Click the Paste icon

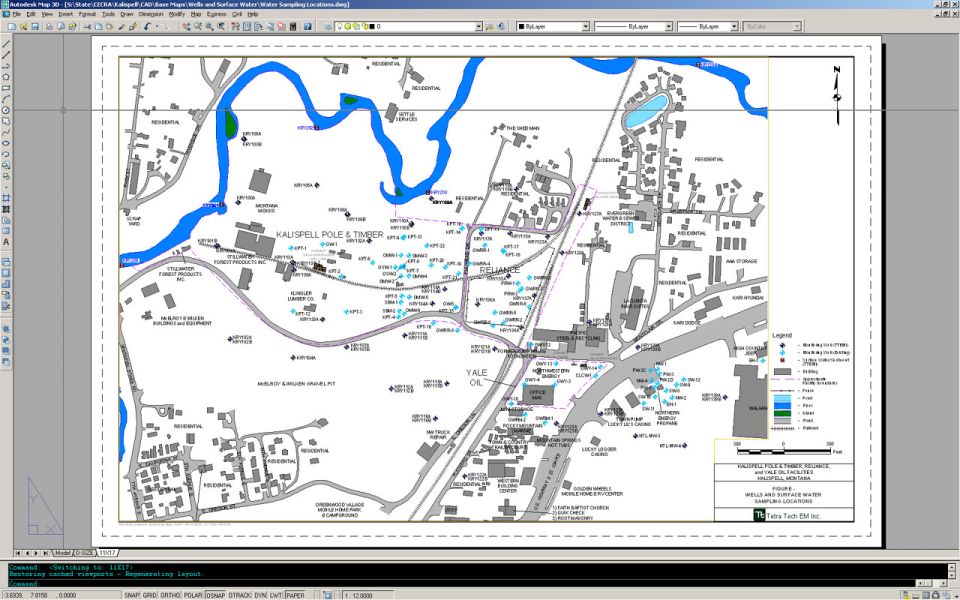pyautogui.click(x=109, y=27)
